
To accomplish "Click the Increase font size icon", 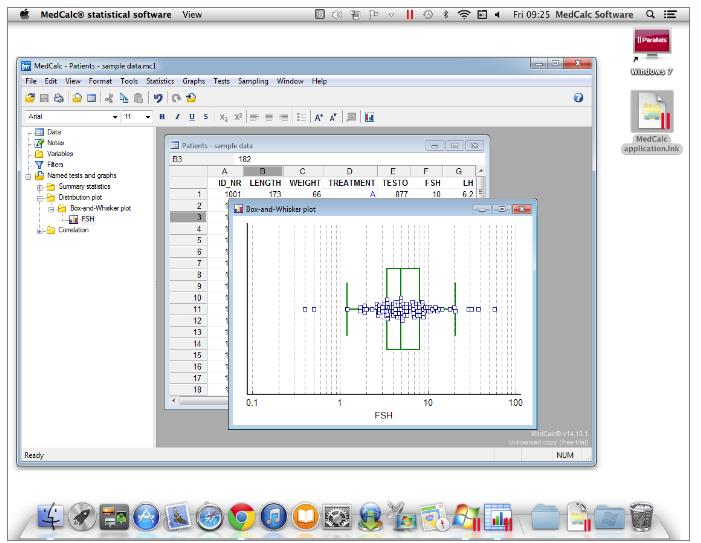I will tap(318, 117).
